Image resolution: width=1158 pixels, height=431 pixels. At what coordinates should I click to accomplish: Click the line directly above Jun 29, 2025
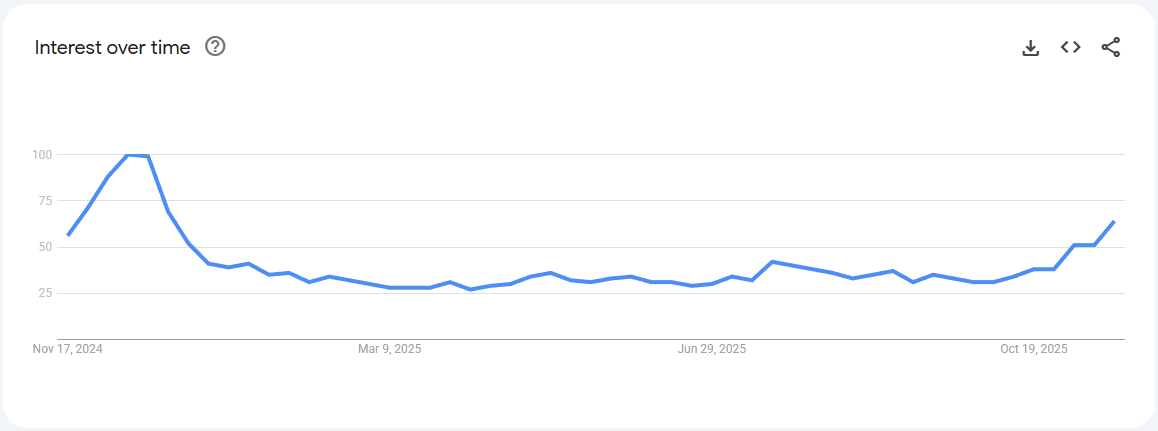[712, 284]
